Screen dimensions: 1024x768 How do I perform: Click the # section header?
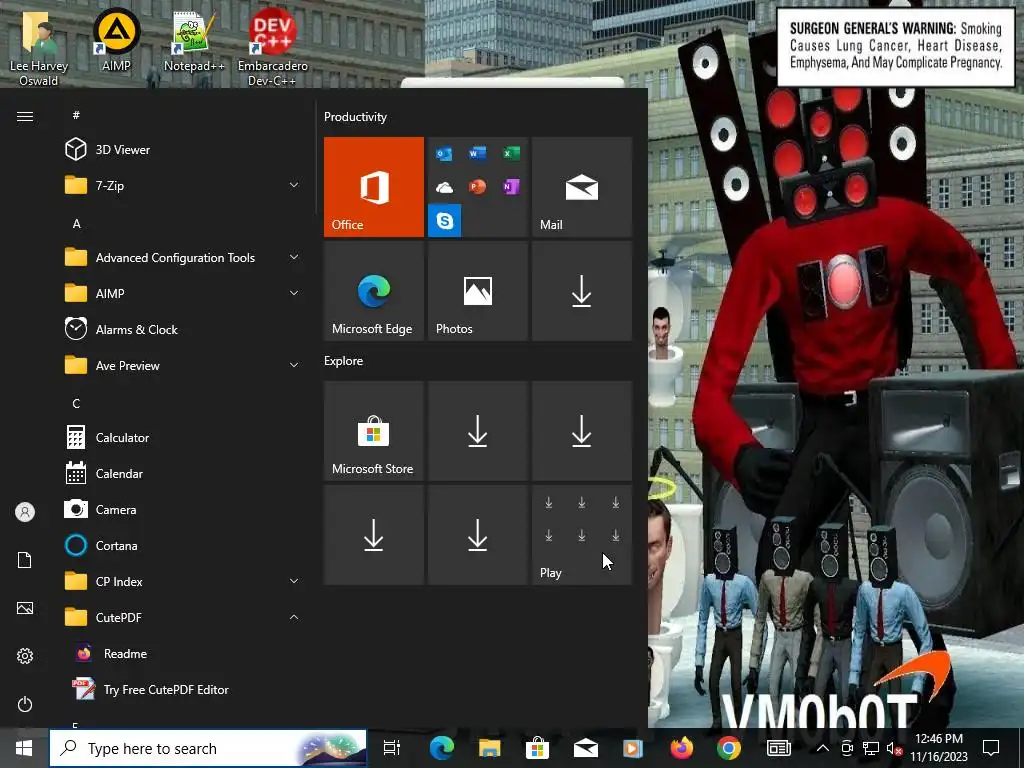pyautogui.click(x=76, y=115)
